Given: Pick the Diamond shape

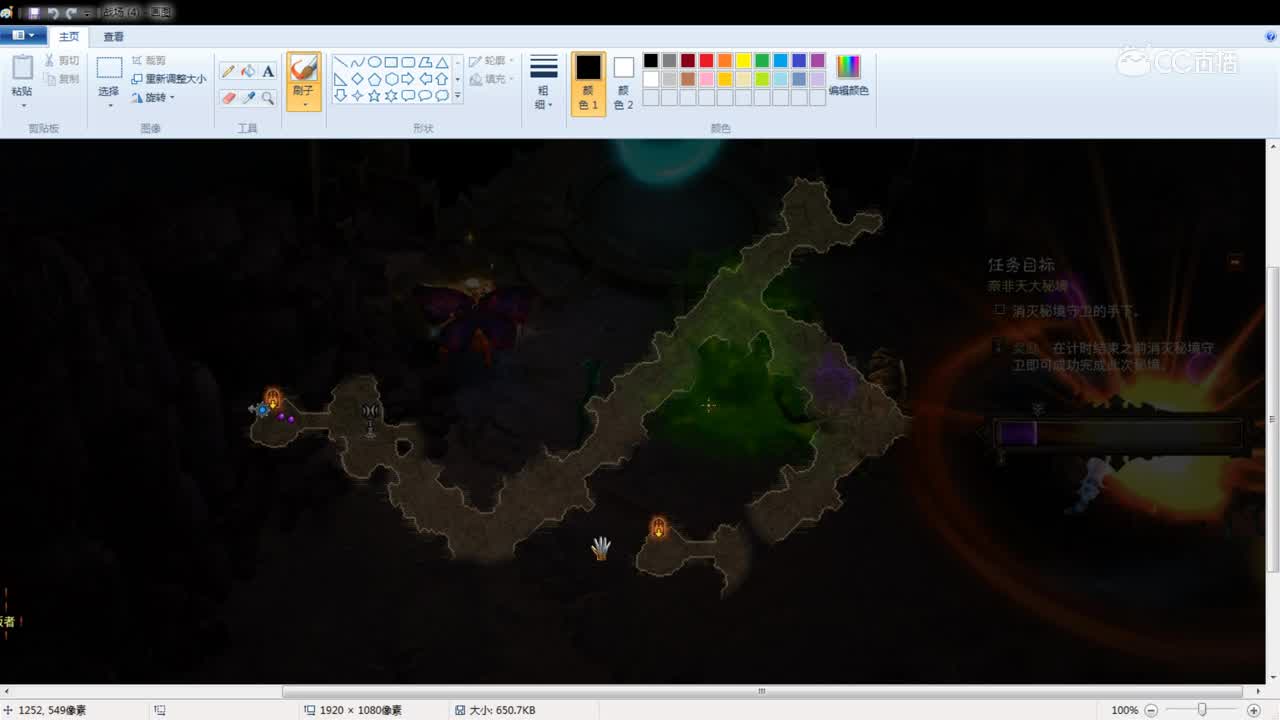Looking at the screenshot, I should (358, 79).
